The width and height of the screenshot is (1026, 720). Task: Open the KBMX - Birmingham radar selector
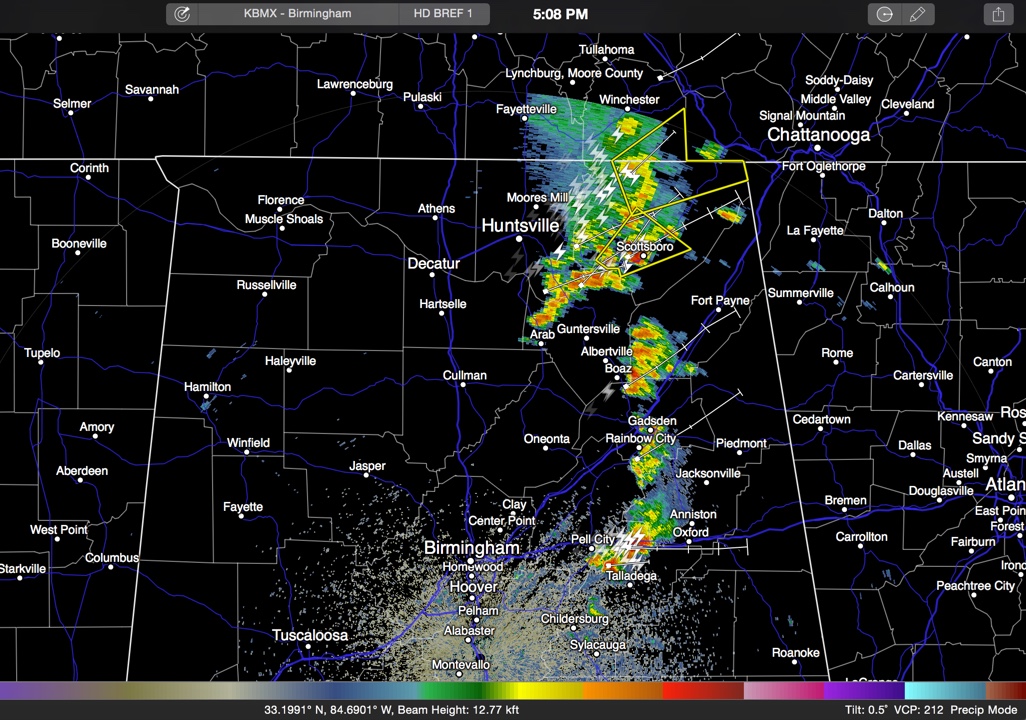tap(297, 14)
